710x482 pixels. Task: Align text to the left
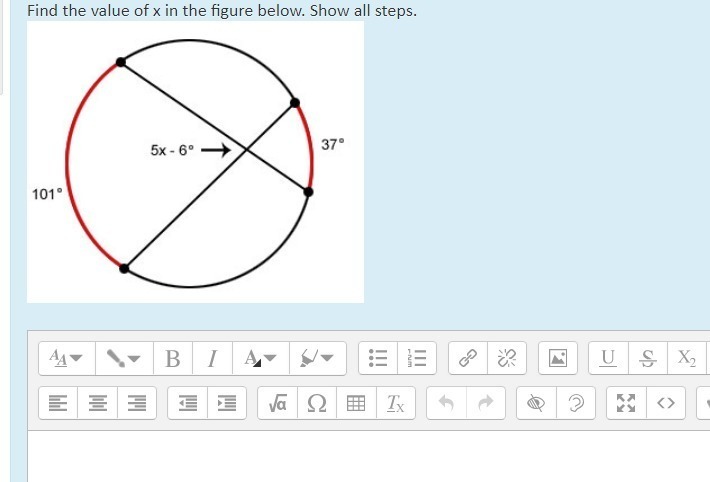point(57,403)
